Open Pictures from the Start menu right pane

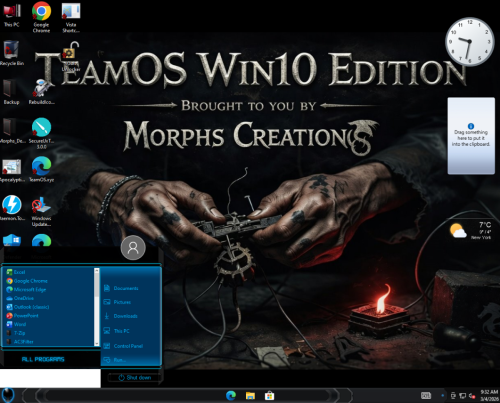(118, 302)
